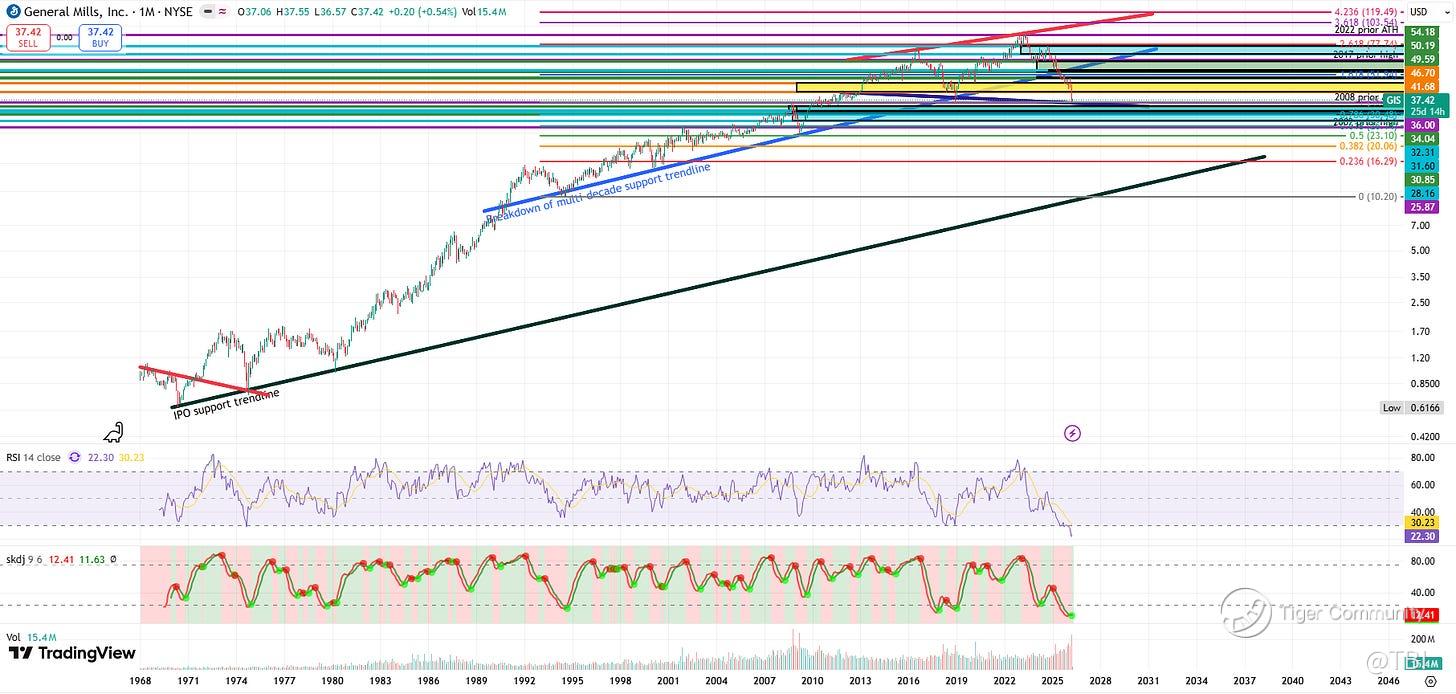Select the 0.5 (23.10) Fibonacci level label

pyautogui.click(x=1372, y=135)
